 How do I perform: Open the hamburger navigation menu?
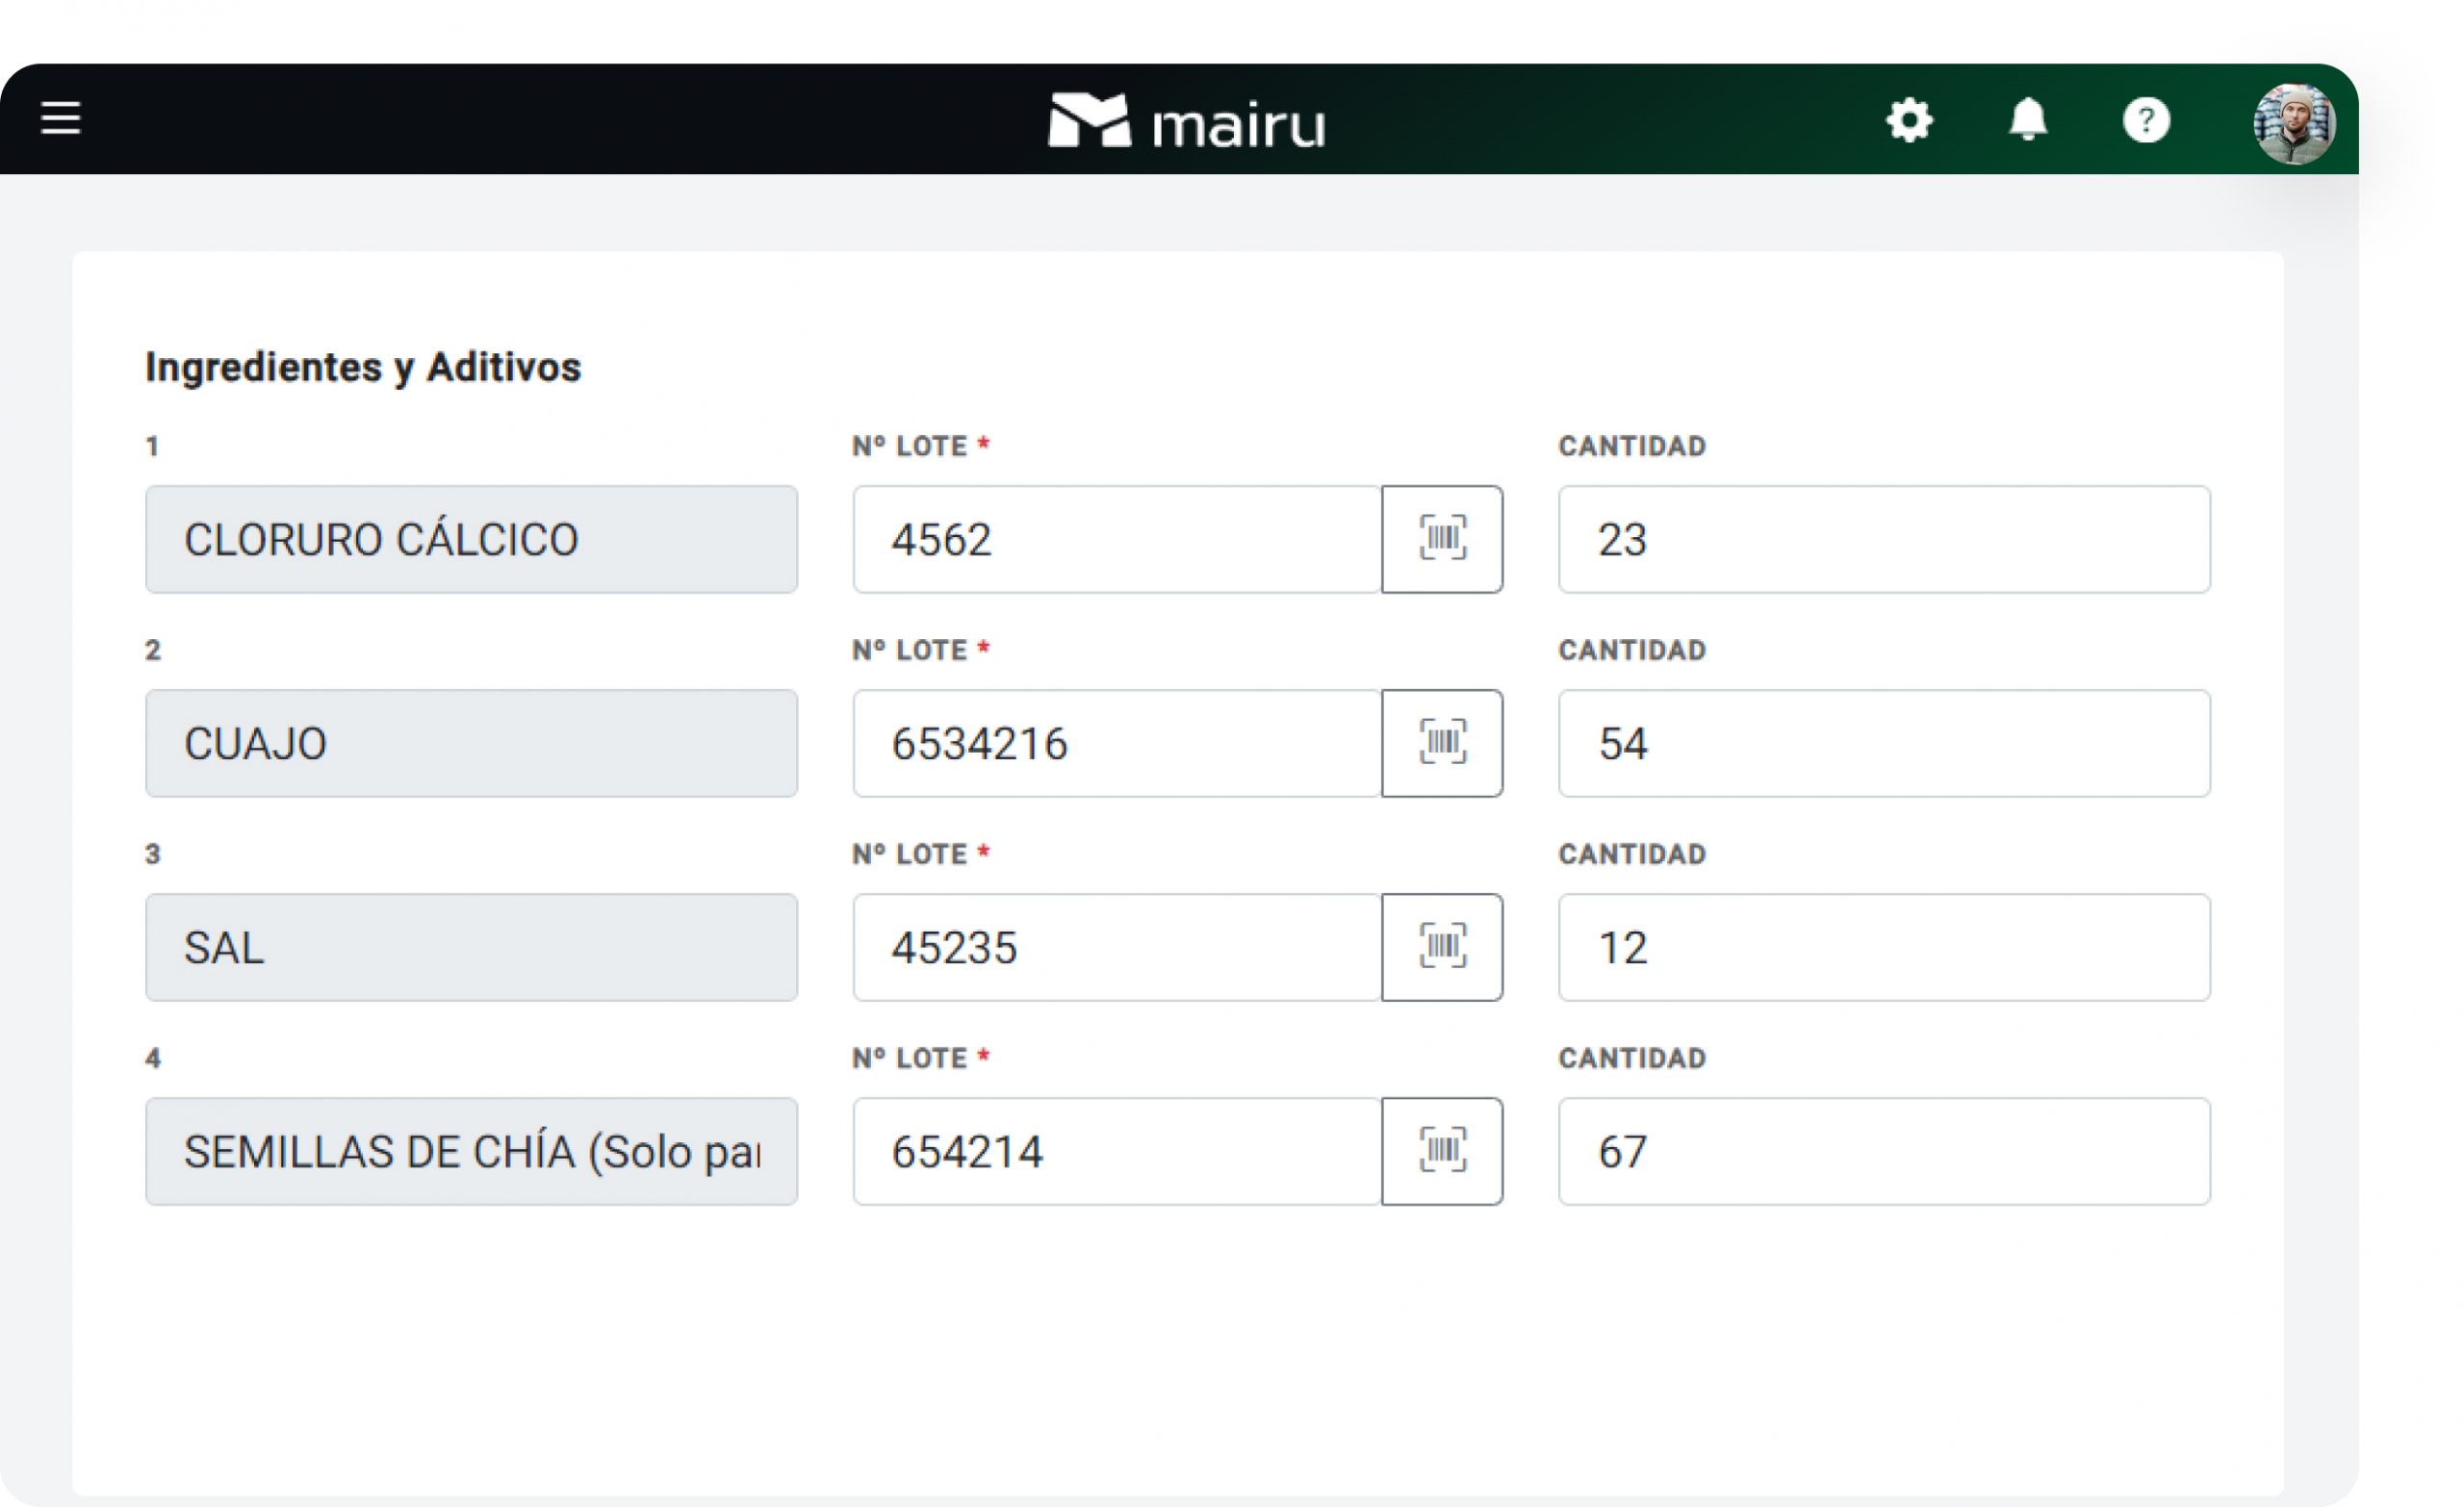point(61,118)
